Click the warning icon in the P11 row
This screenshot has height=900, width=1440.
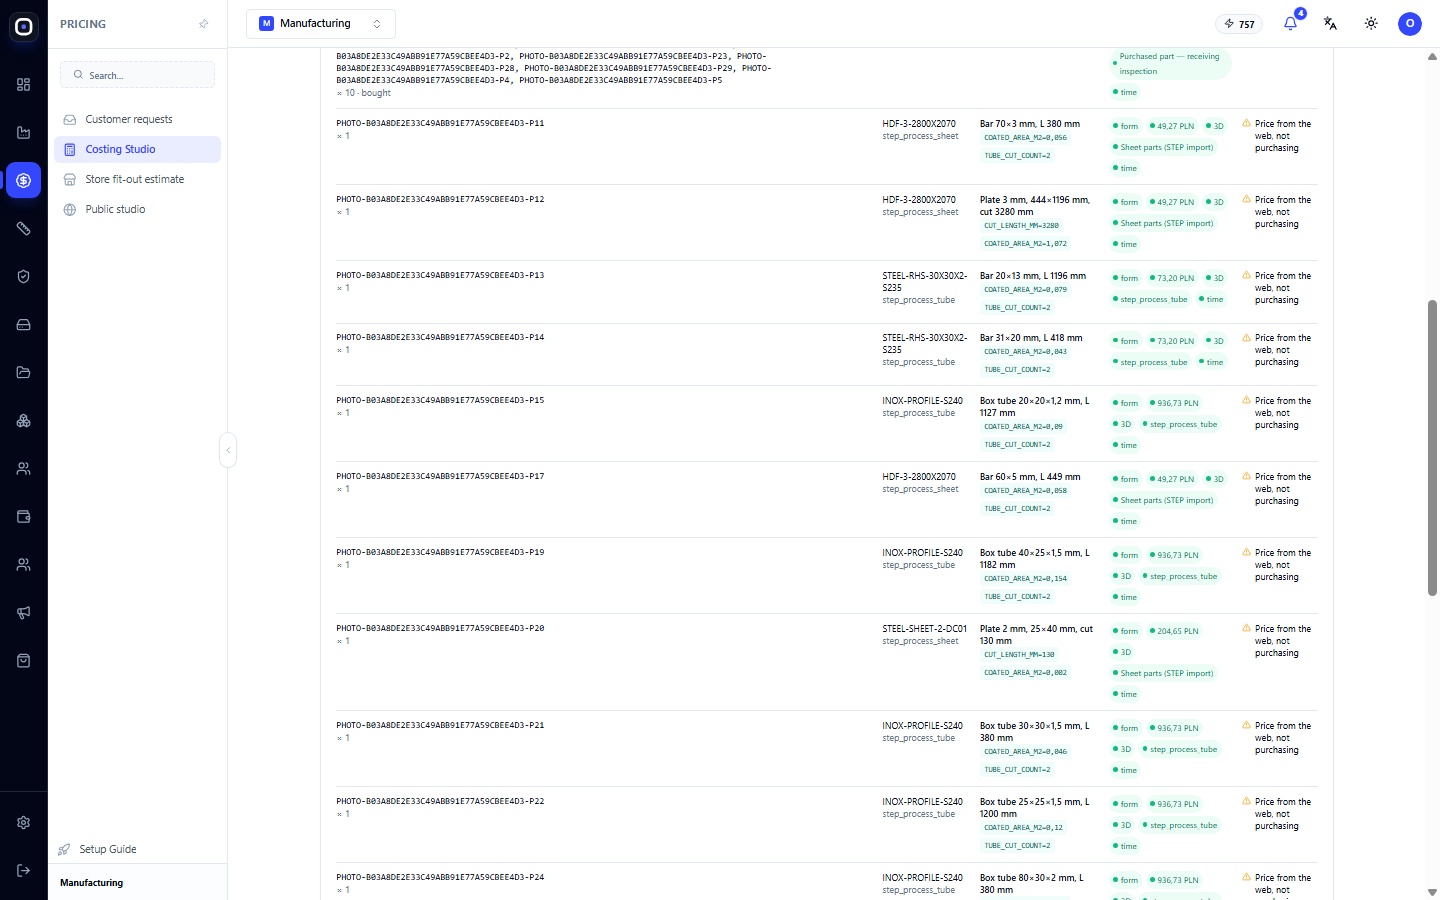coord(1247,124)
